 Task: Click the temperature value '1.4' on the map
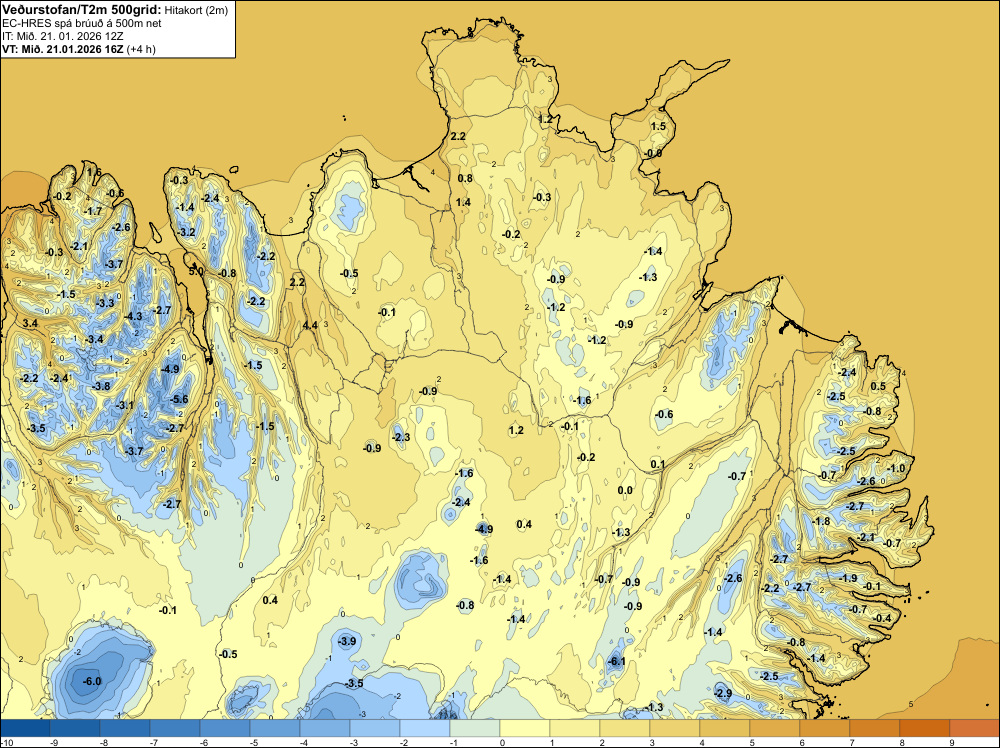pos(463,202)
